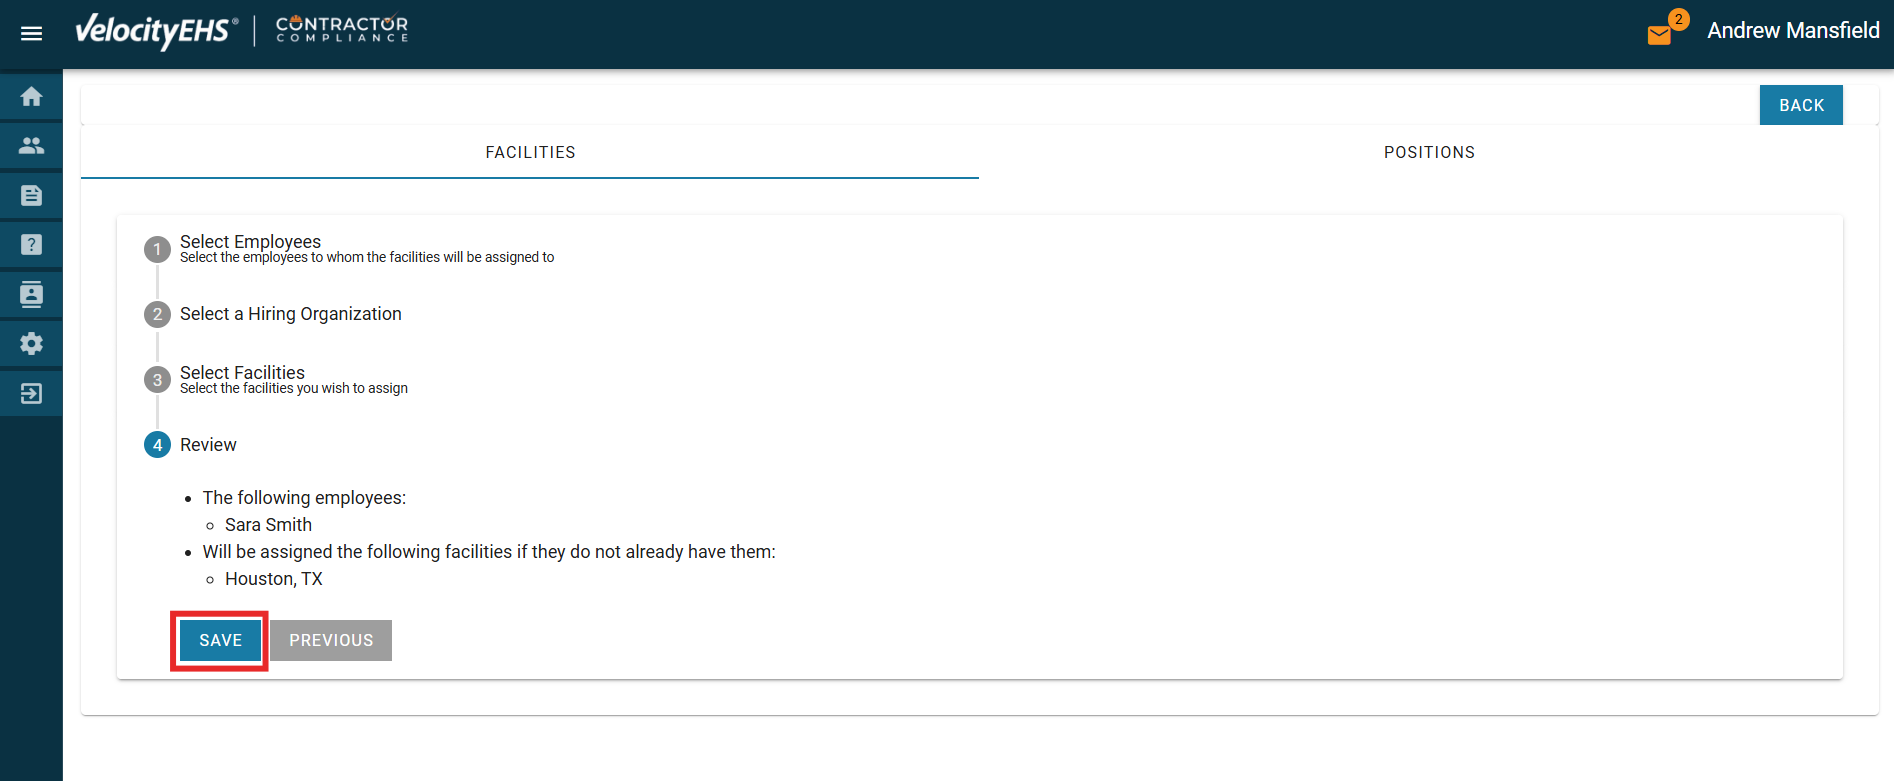Viewport: 1894px width, 781px height.
Task: Go to the Home sidebar icon
Action: click(x=31, y=97)
